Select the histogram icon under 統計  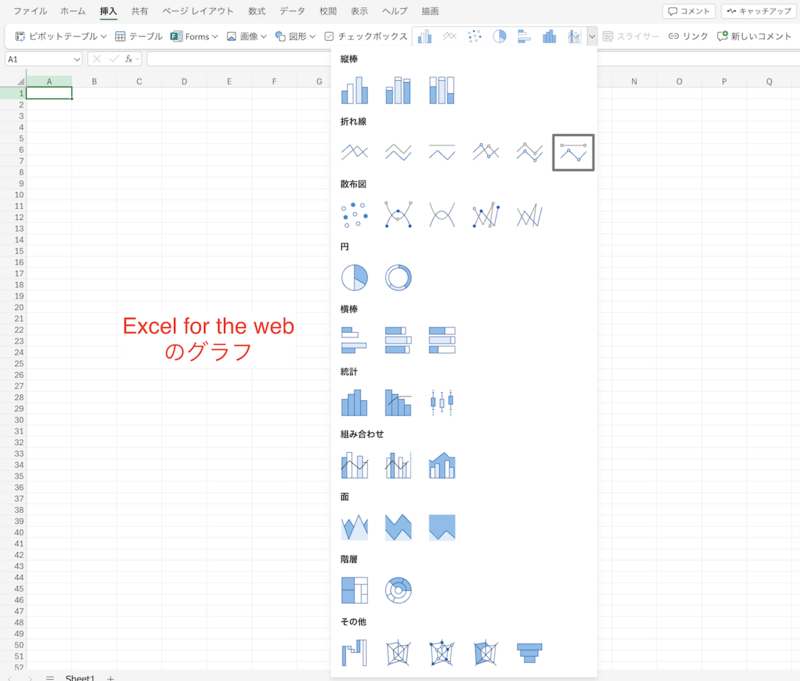(354, 402)
